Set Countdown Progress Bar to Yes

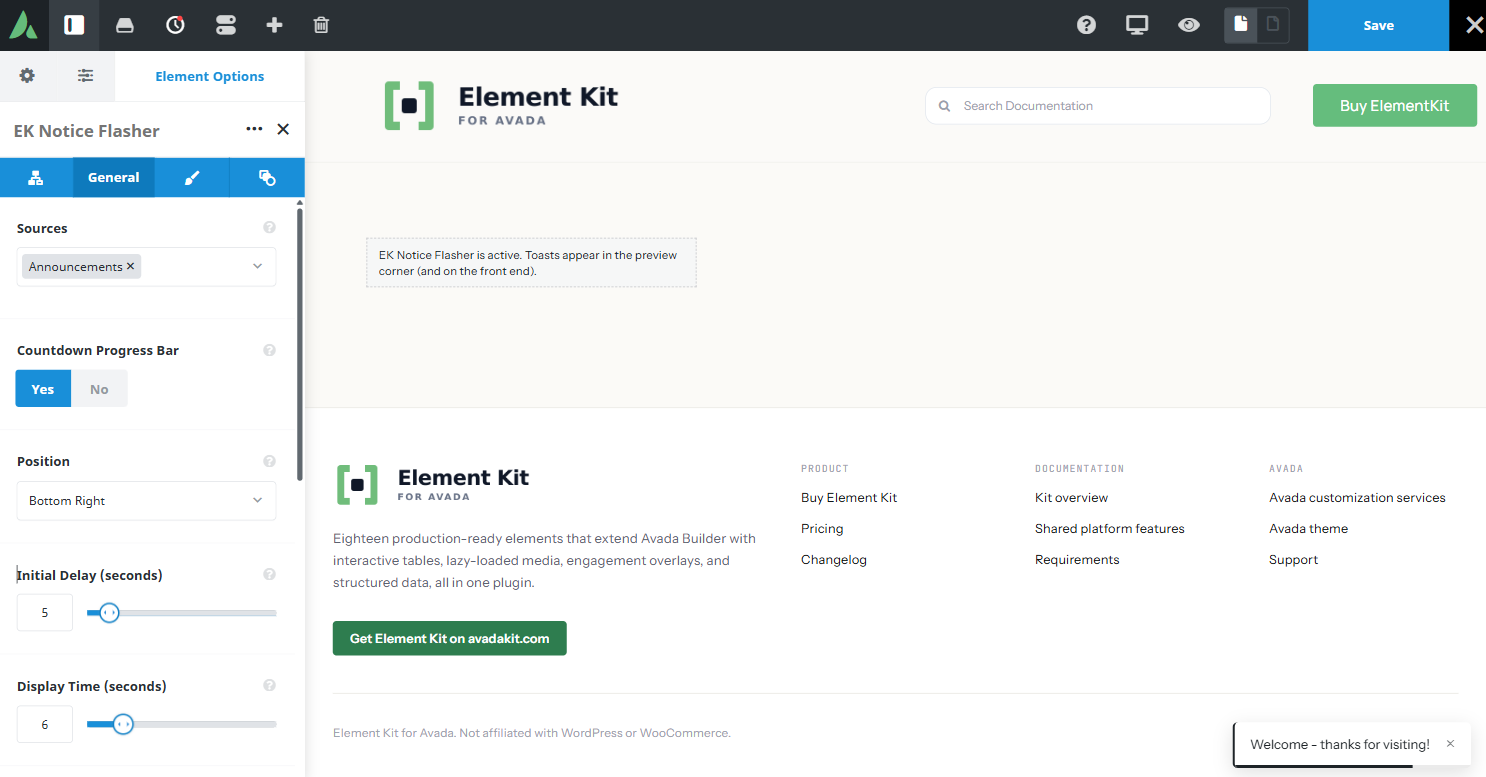tap(43, 389)
